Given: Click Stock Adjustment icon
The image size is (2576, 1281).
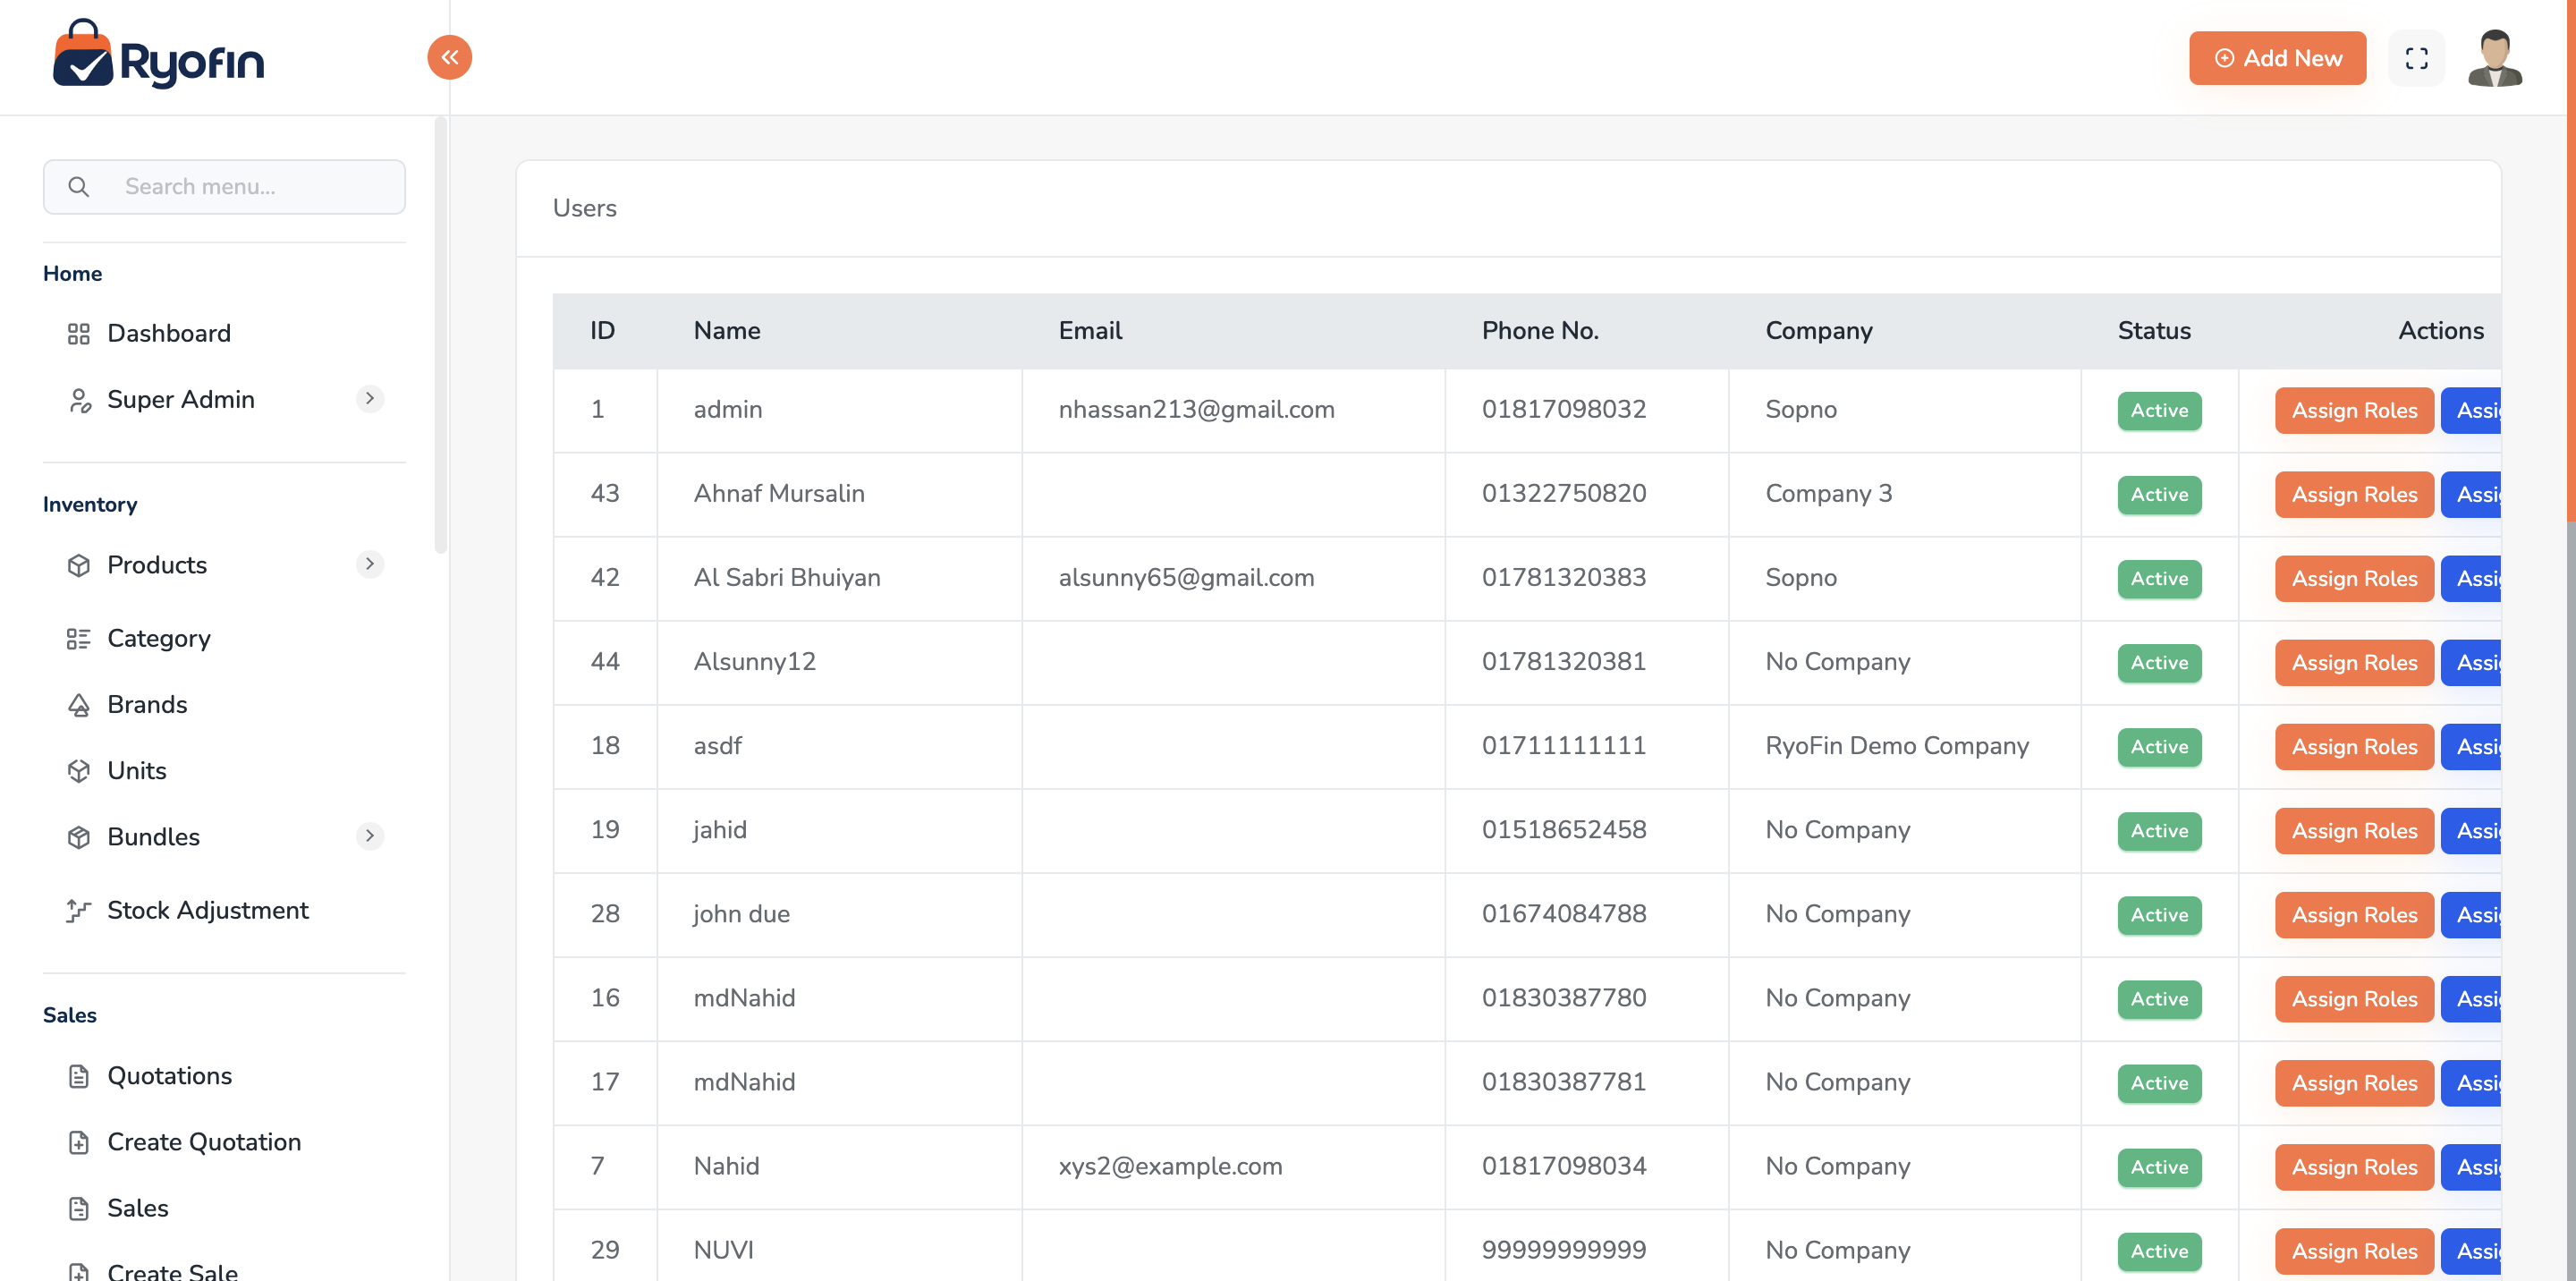Looking at the screenshot, I should 79,911.
